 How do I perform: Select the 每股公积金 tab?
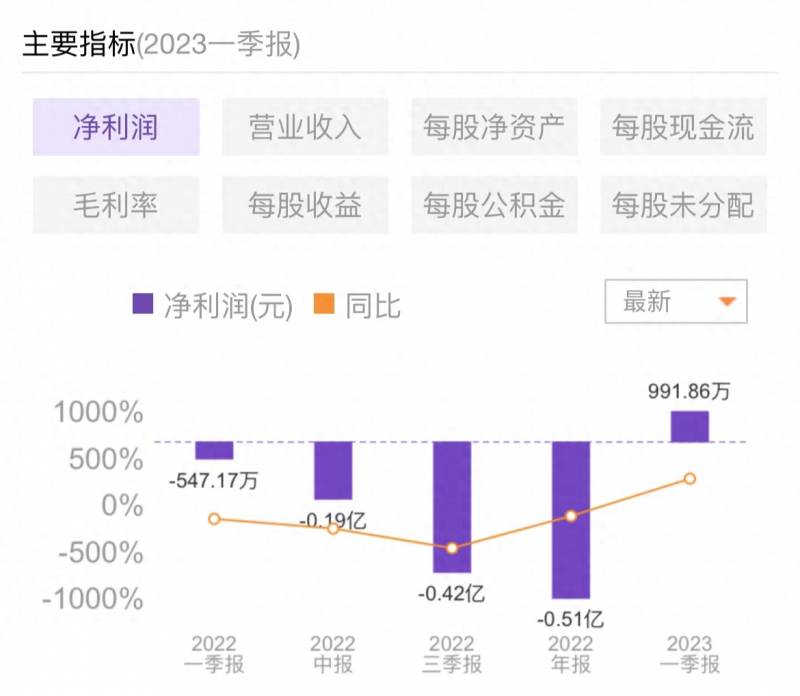point(494,205)
